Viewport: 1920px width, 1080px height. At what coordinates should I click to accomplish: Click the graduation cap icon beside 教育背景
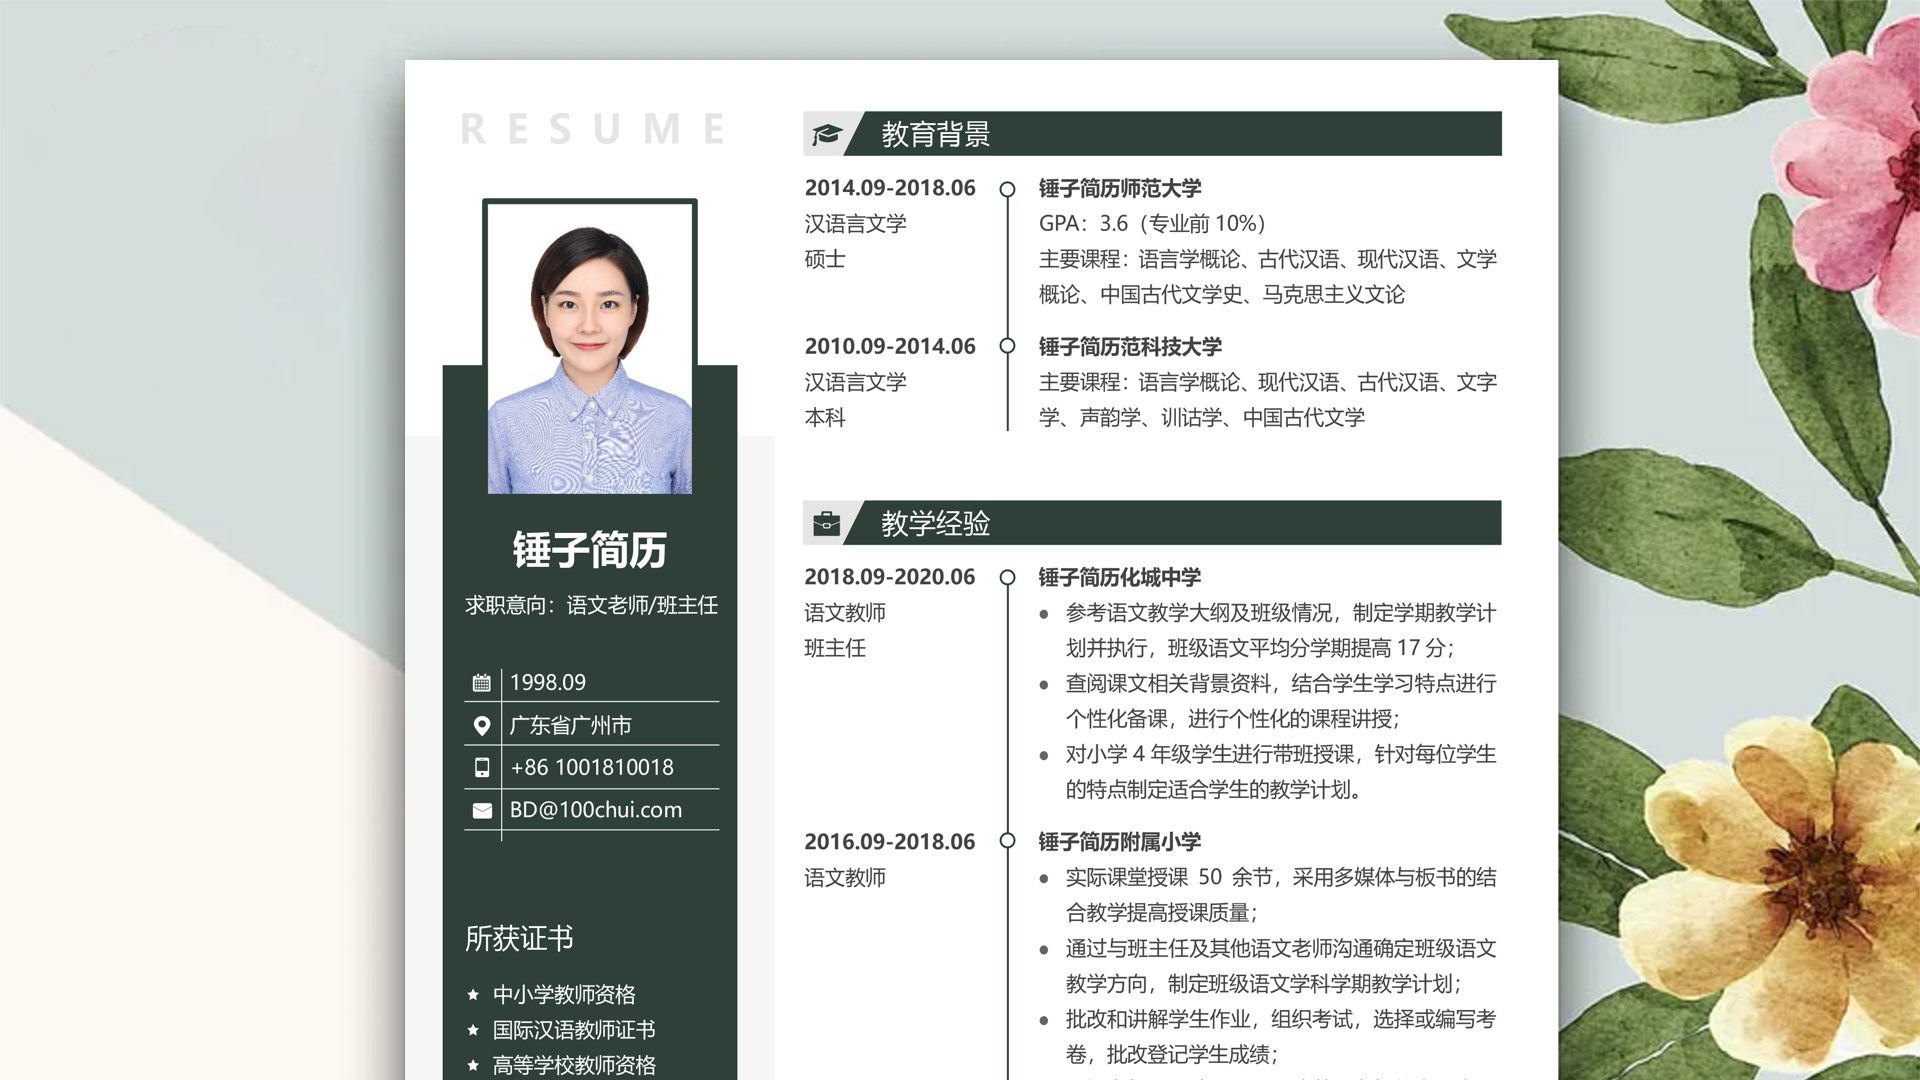[826, 134]
